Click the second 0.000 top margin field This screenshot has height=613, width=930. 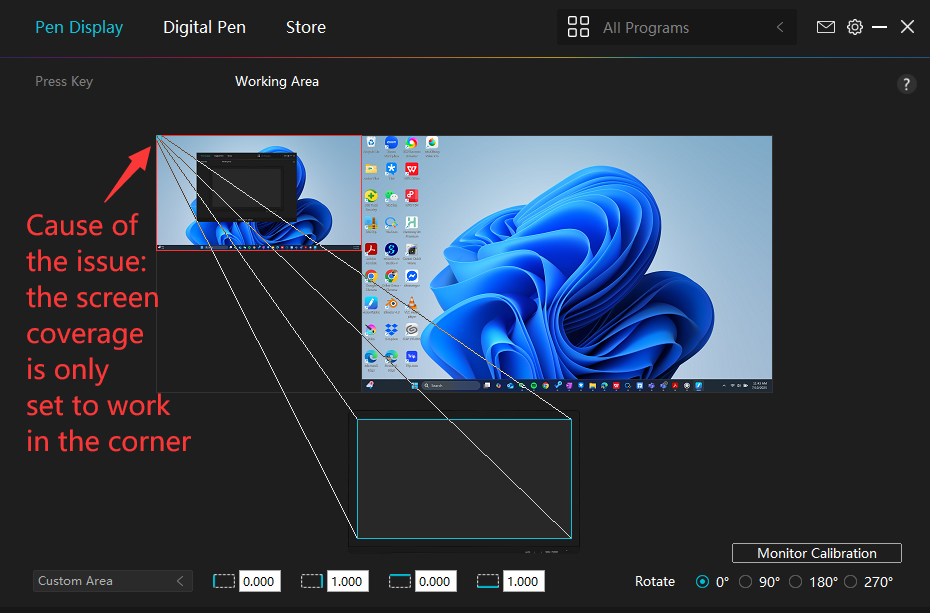click(x=435, y=581)
